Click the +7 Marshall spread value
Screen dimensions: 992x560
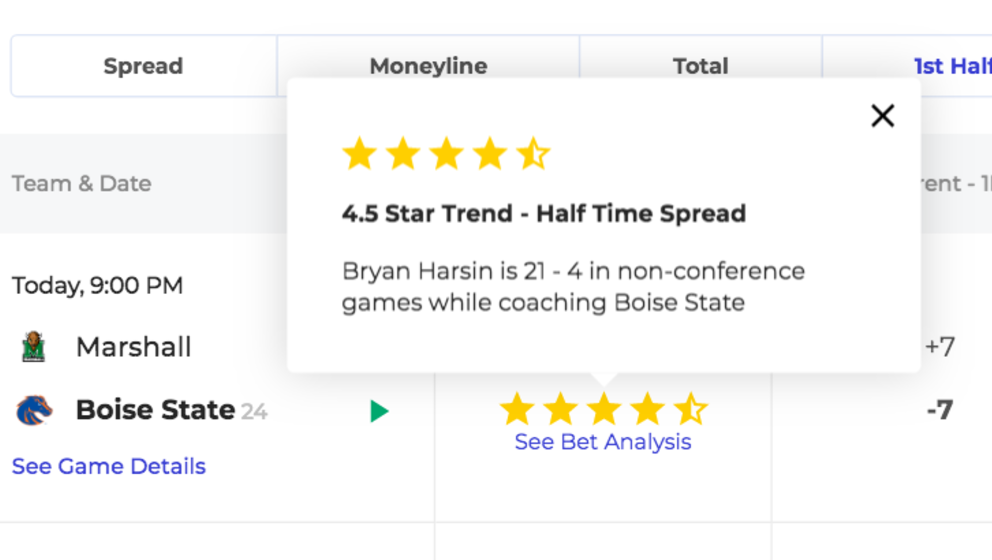click(940, 347)
